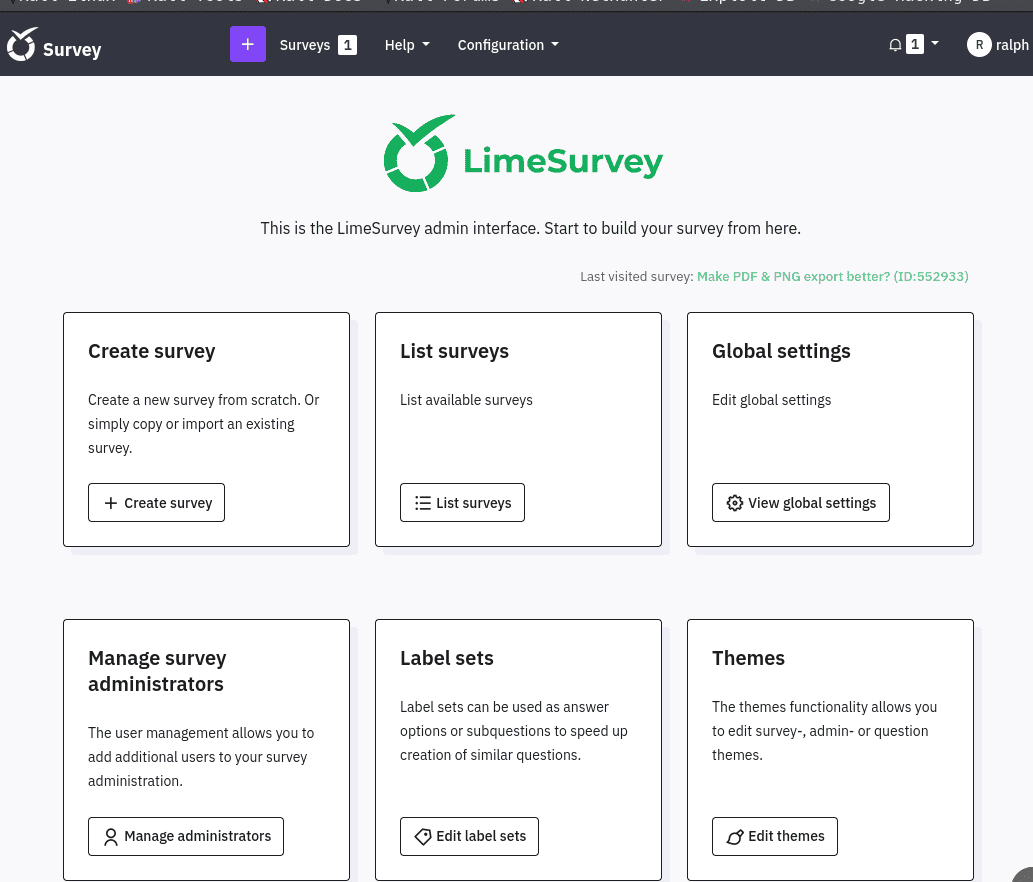Click the LimeSurvey logo in navbar
Screen dimensions: 1033x882
click(23, 45)
